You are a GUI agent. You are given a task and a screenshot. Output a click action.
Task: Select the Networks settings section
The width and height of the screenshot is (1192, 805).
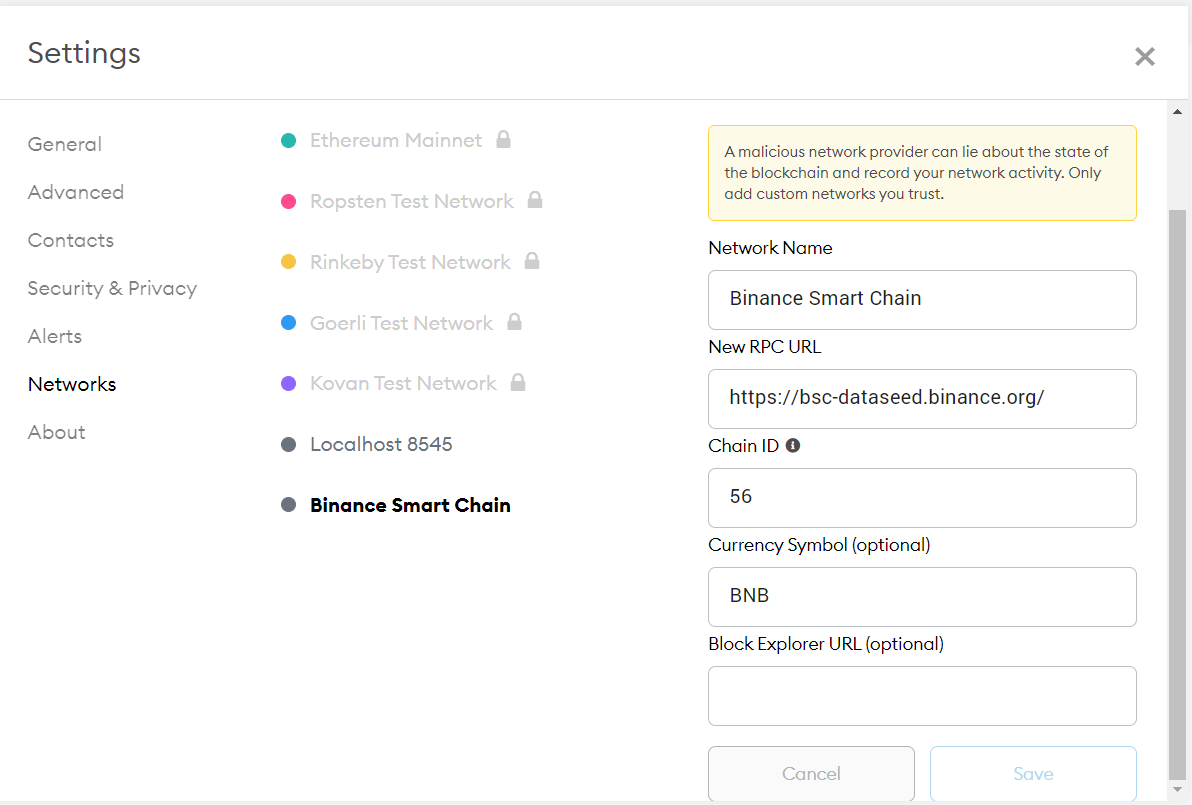click(72, 384)
